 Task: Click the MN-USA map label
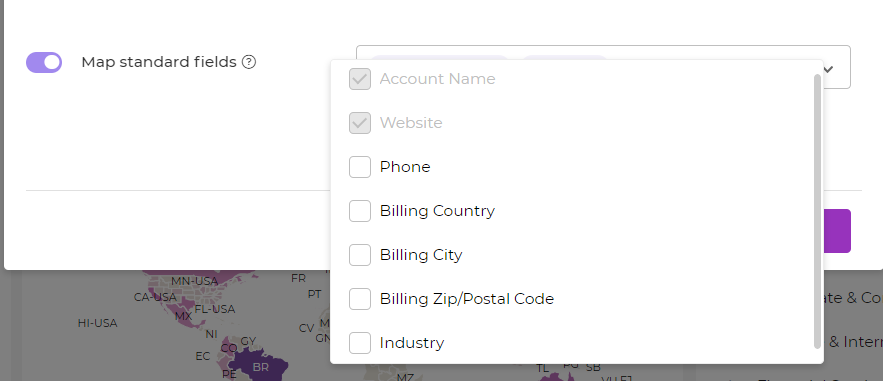195,281
